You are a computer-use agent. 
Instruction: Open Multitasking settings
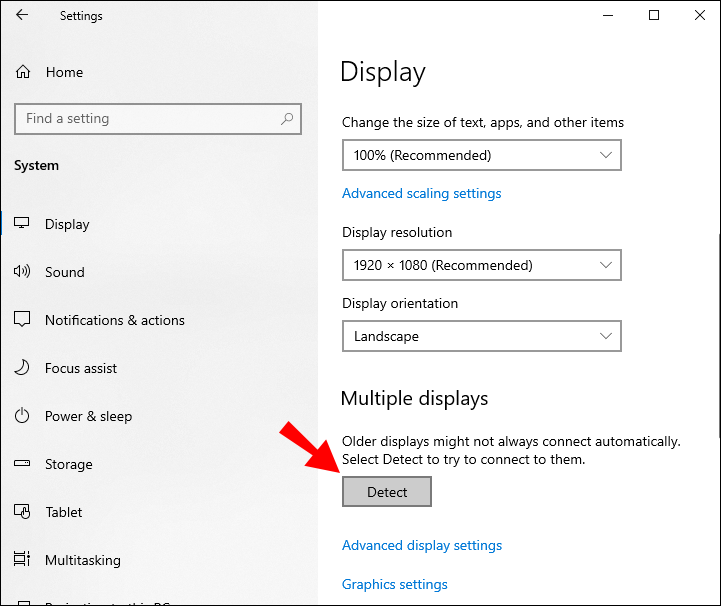pyautogui.click(x=83, y=560)
